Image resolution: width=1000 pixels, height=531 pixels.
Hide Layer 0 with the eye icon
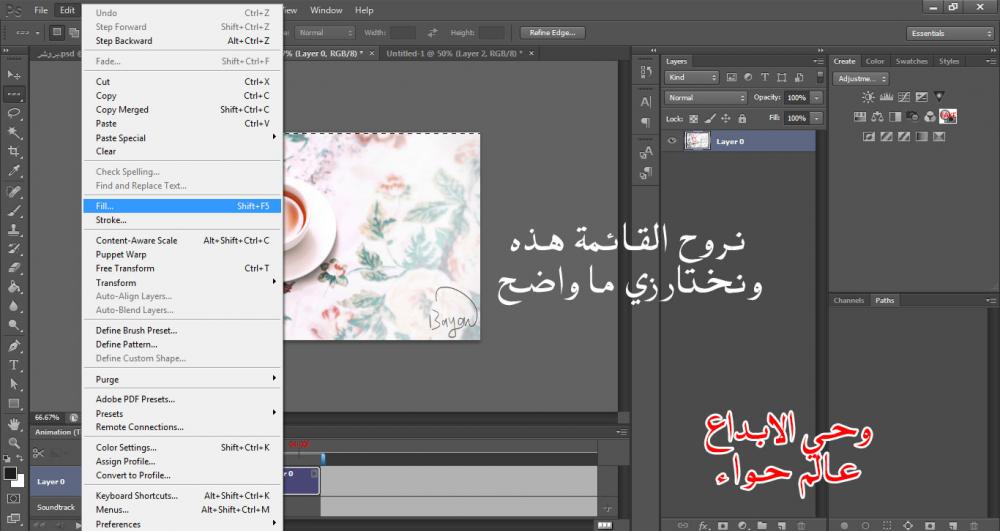point(672,142)
